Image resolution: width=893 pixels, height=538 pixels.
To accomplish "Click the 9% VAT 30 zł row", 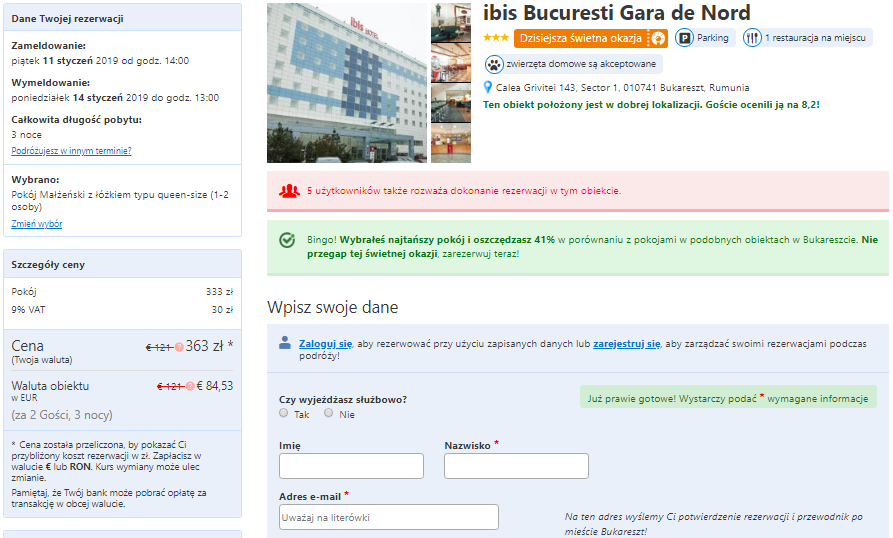I will [x=122, y=310].
